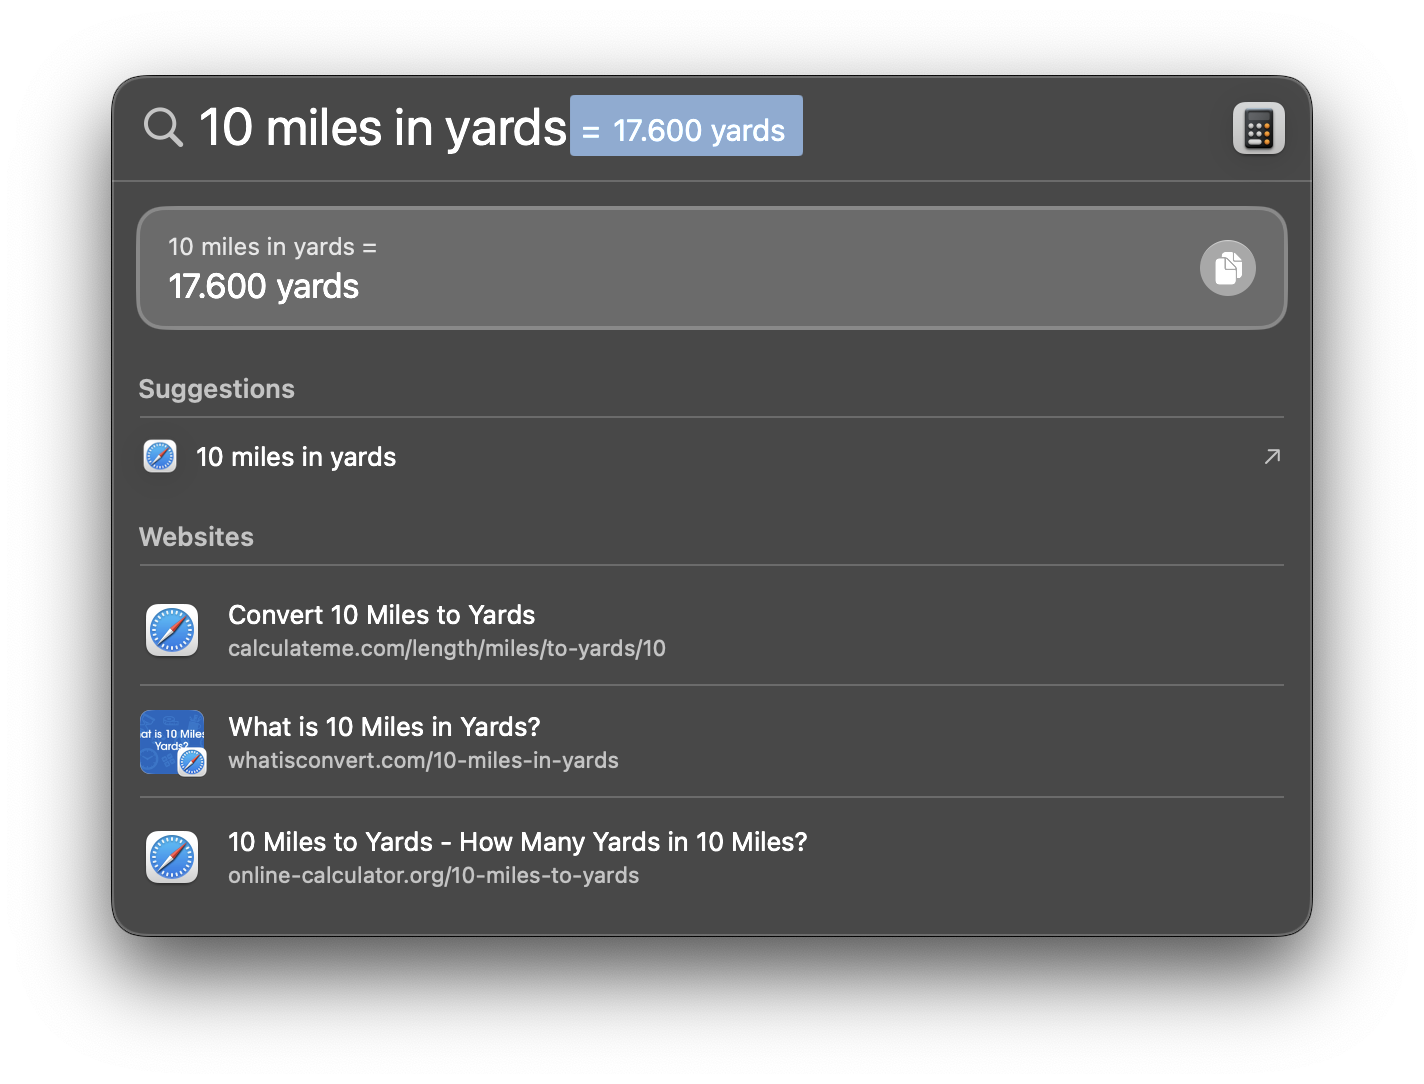Image resolution: width=1424 pixels, height=1084 pixels.
Task: Open "What is 10 Miles in Yards?" result
Action: pyautogui.click(x=711, y=742)
